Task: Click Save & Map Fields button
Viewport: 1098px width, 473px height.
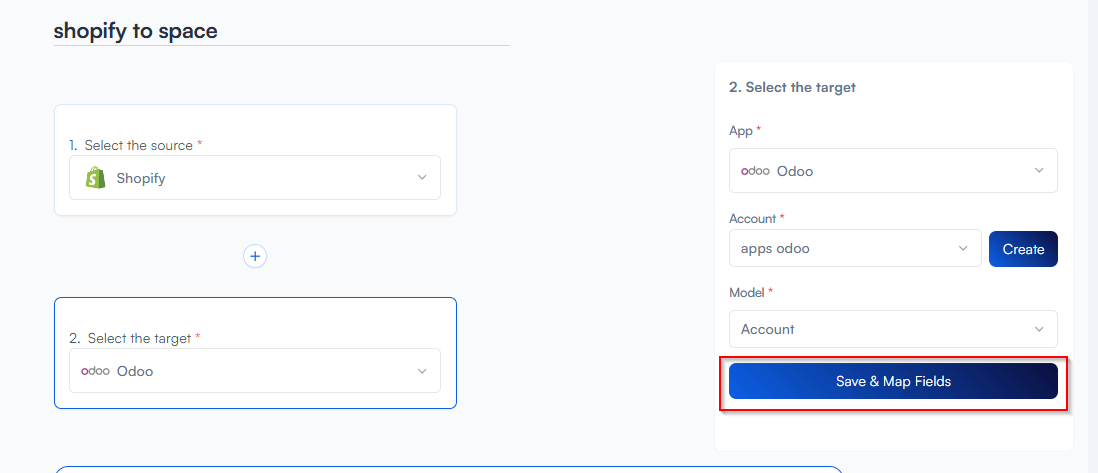Action: [x=893, y=381]
